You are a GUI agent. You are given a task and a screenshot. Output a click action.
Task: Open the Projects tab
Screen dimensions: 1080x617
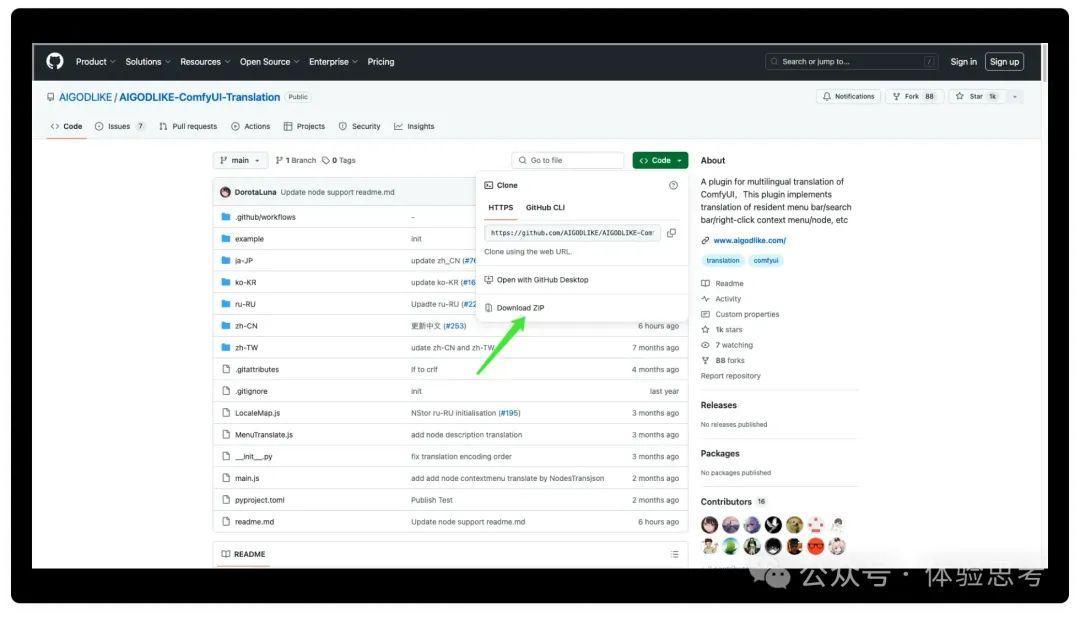(x=304, y=127)
